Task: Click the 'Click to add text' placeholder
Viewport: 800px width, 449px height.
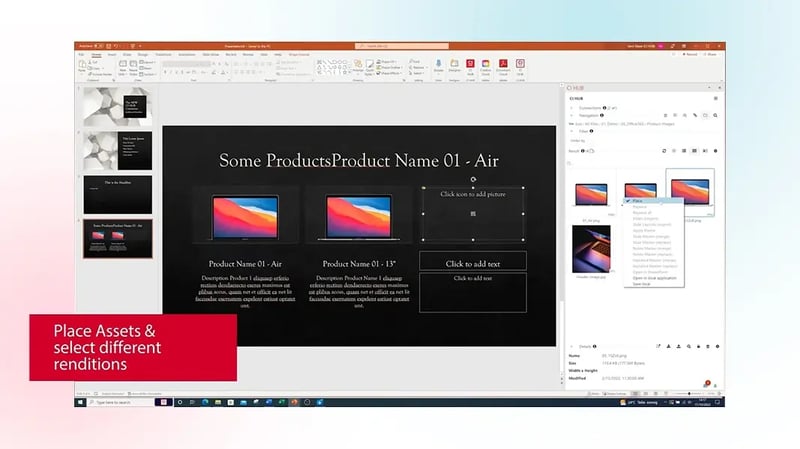Action: [x=473, y=262]
